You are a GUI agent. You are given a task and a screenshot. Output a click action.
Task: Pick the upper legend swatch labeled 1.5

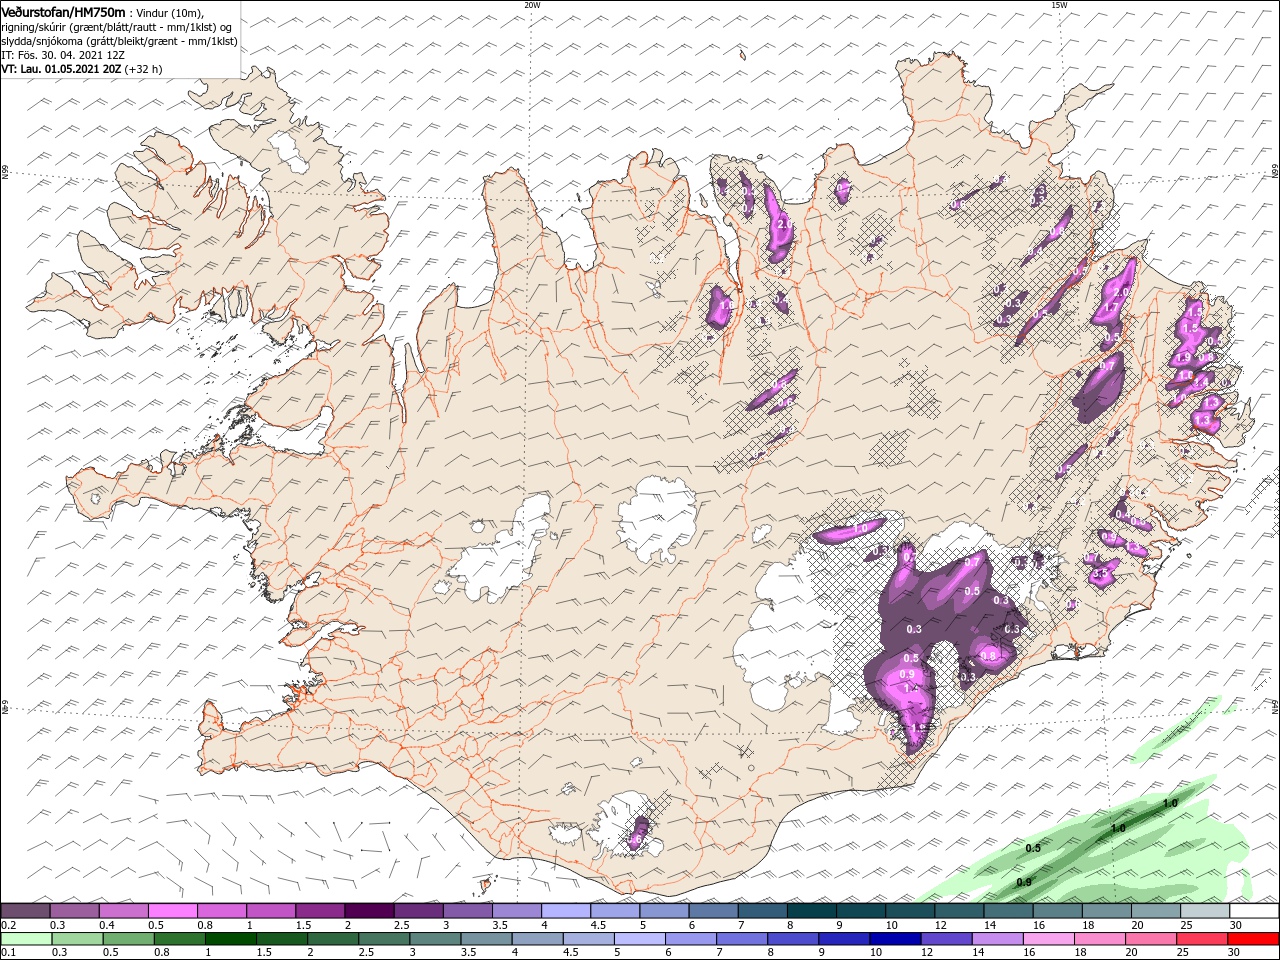point(320,911)
